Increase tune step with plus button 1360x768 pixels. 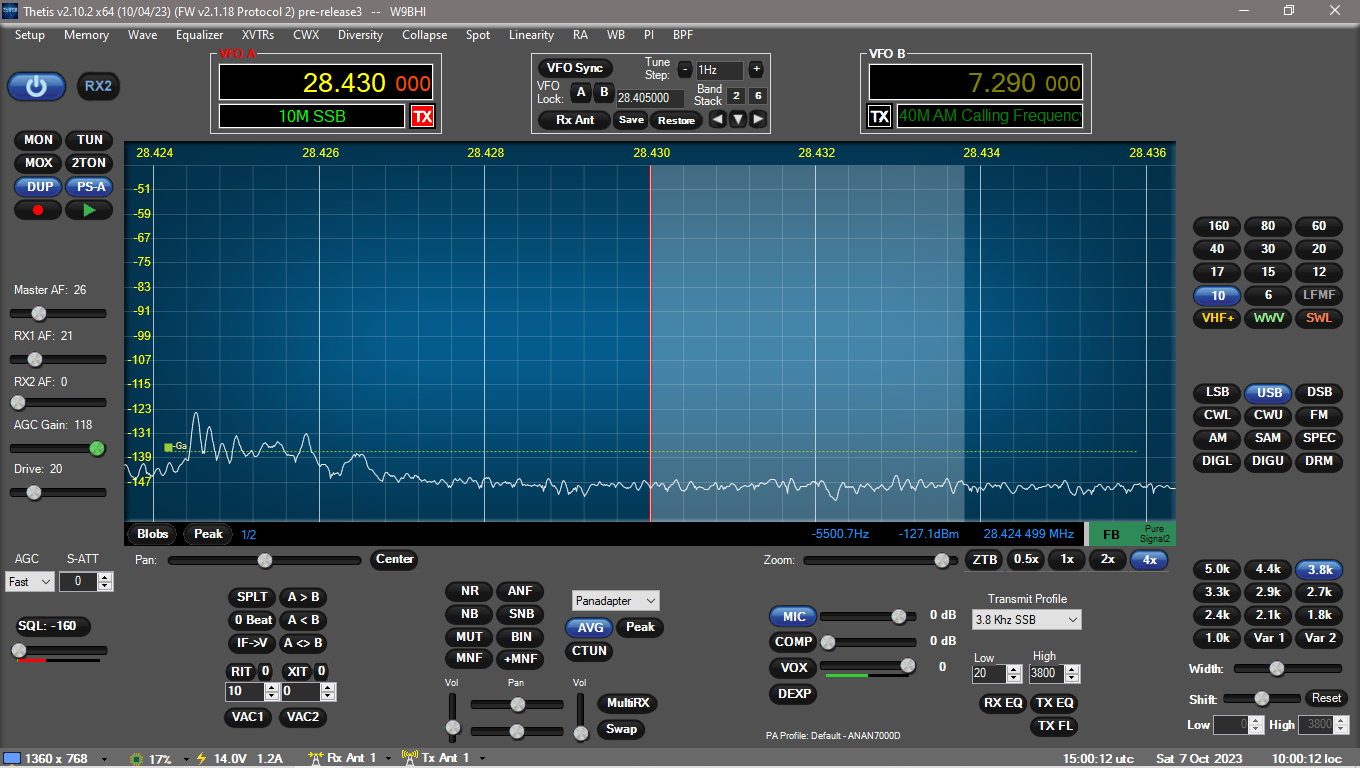756,69
